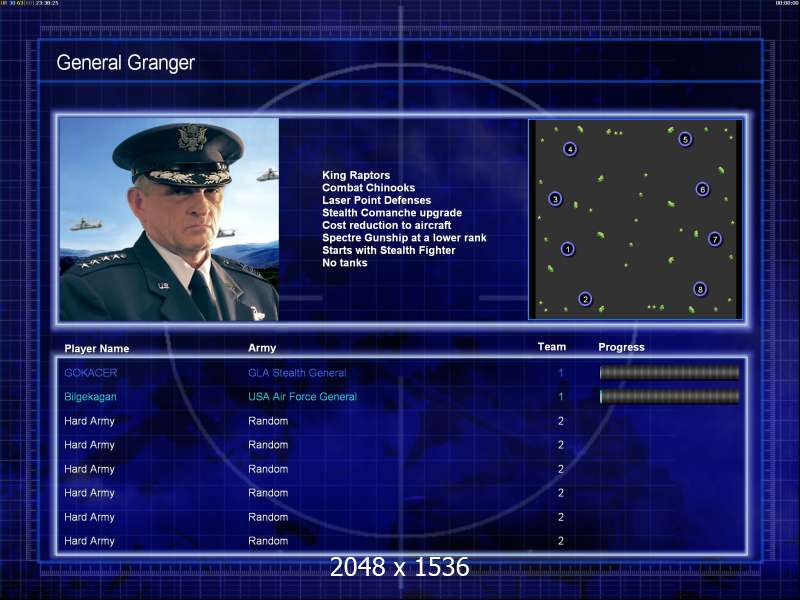Click the General Granger title text

[126, 63]
